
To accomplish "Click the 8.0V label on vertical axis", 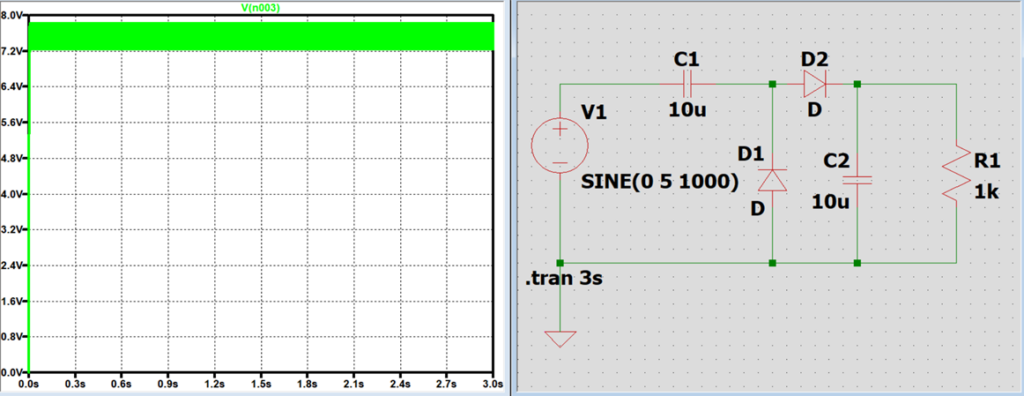I will (x=14, y=15).
